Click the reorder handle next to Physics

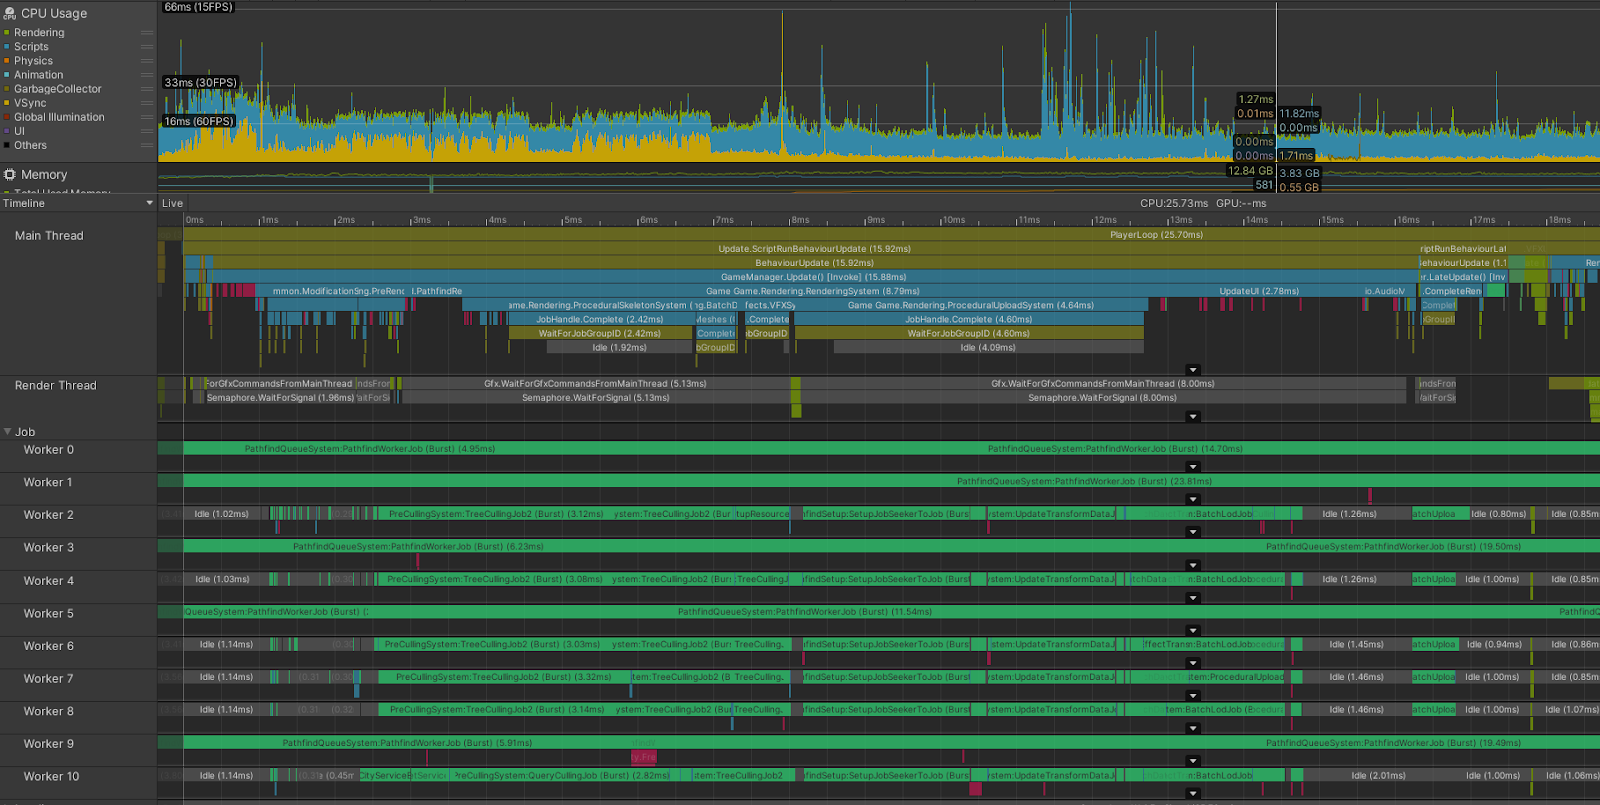(x=147, y=61)
